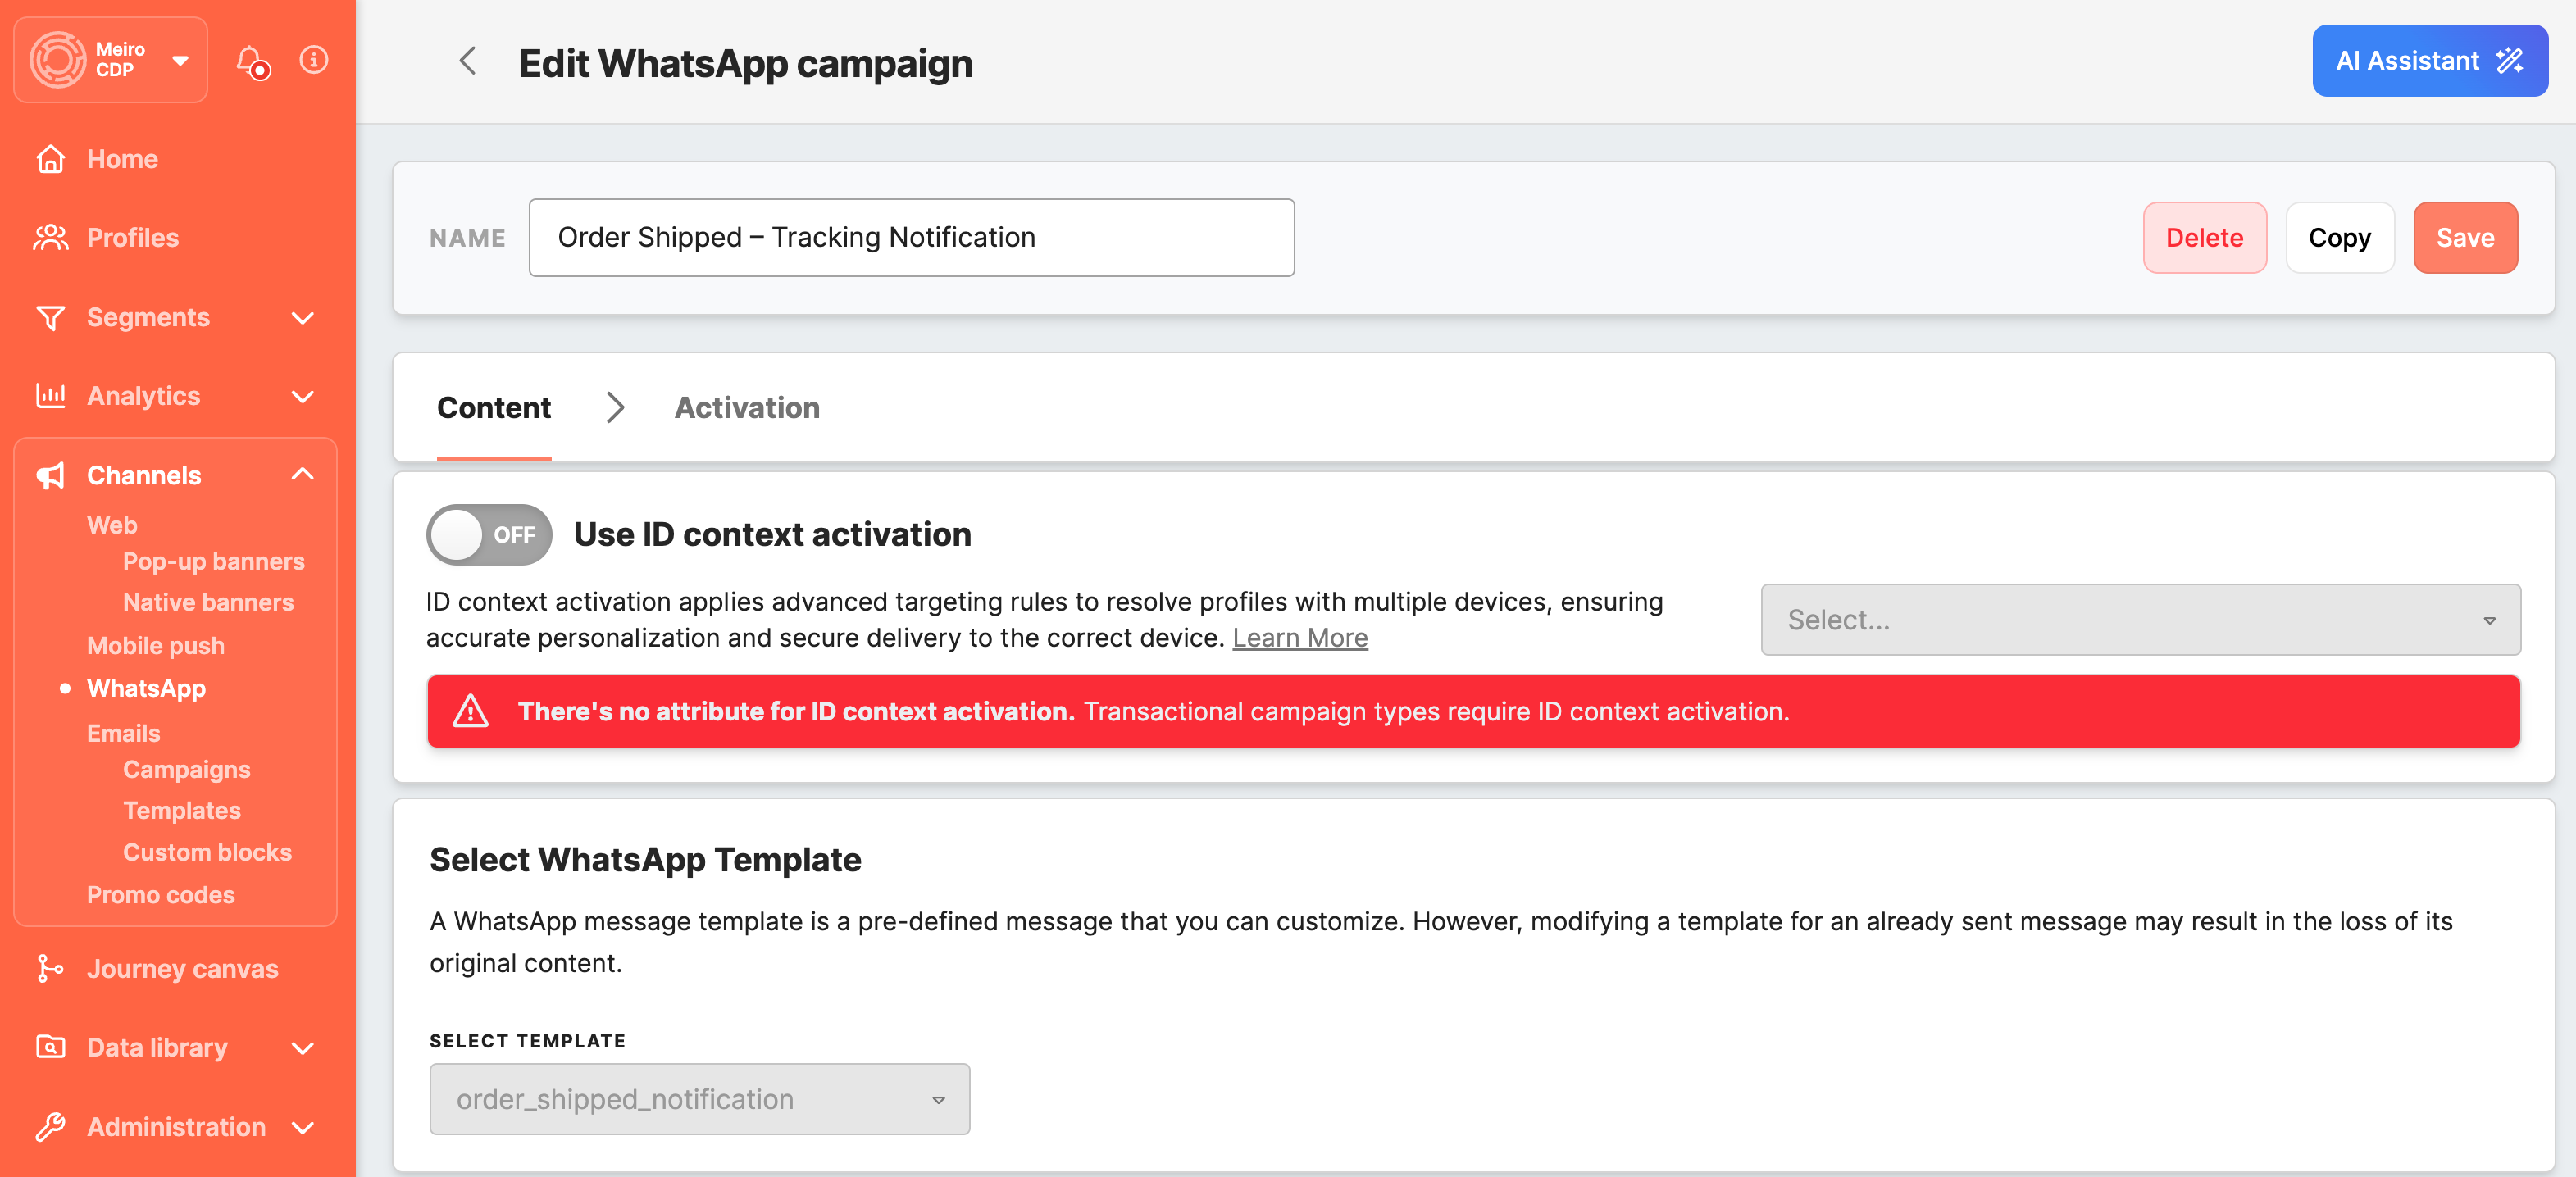2576x1177 pixels.
Task: Expand the Segments sidebar menu
Action: (302, 317)
